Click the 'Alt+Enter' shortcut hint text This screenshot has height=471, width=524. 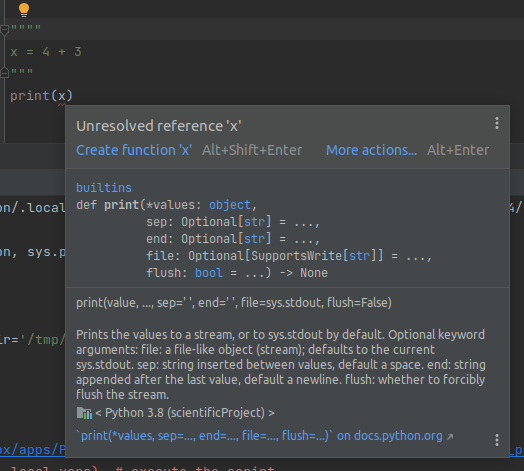[458, 150]
